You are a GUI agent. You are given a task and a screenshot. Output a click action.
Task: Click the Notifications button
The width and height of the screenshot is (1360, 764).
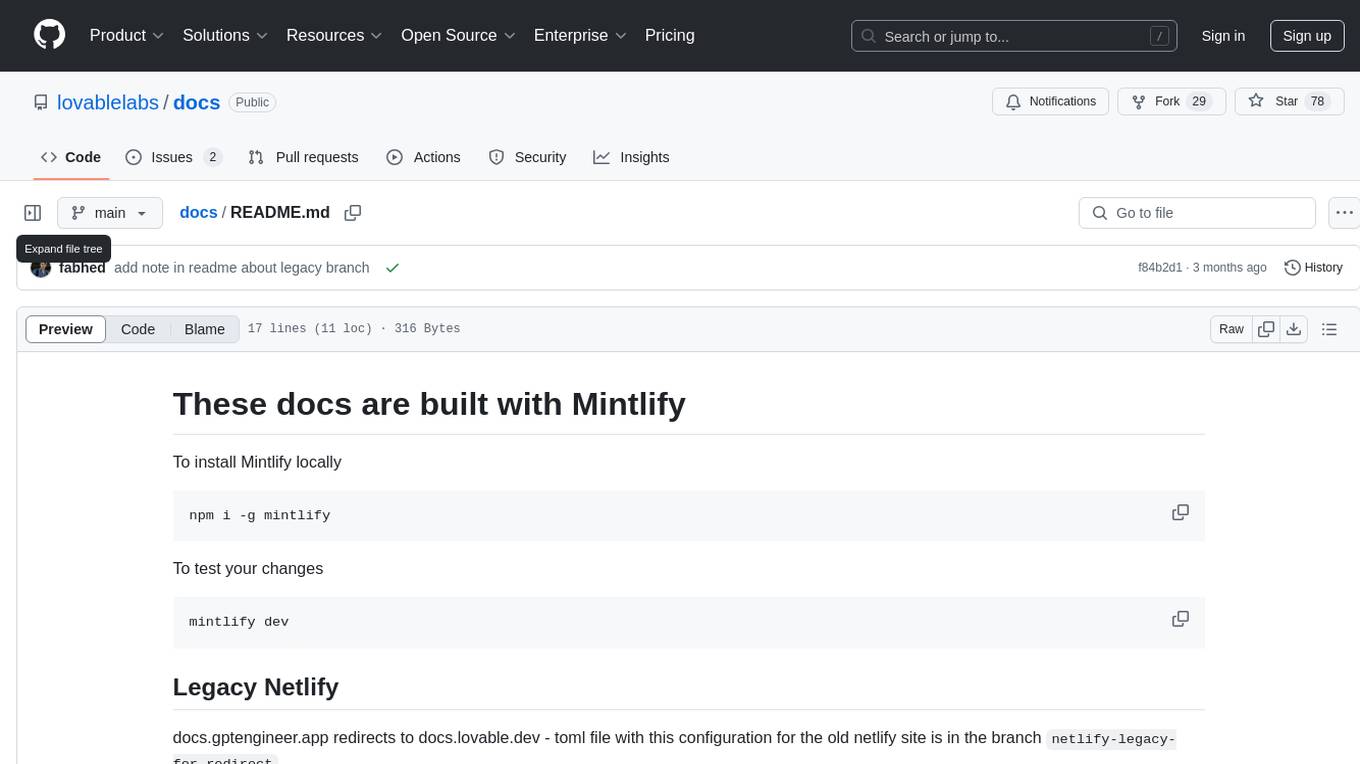(x=1051, y=101)
